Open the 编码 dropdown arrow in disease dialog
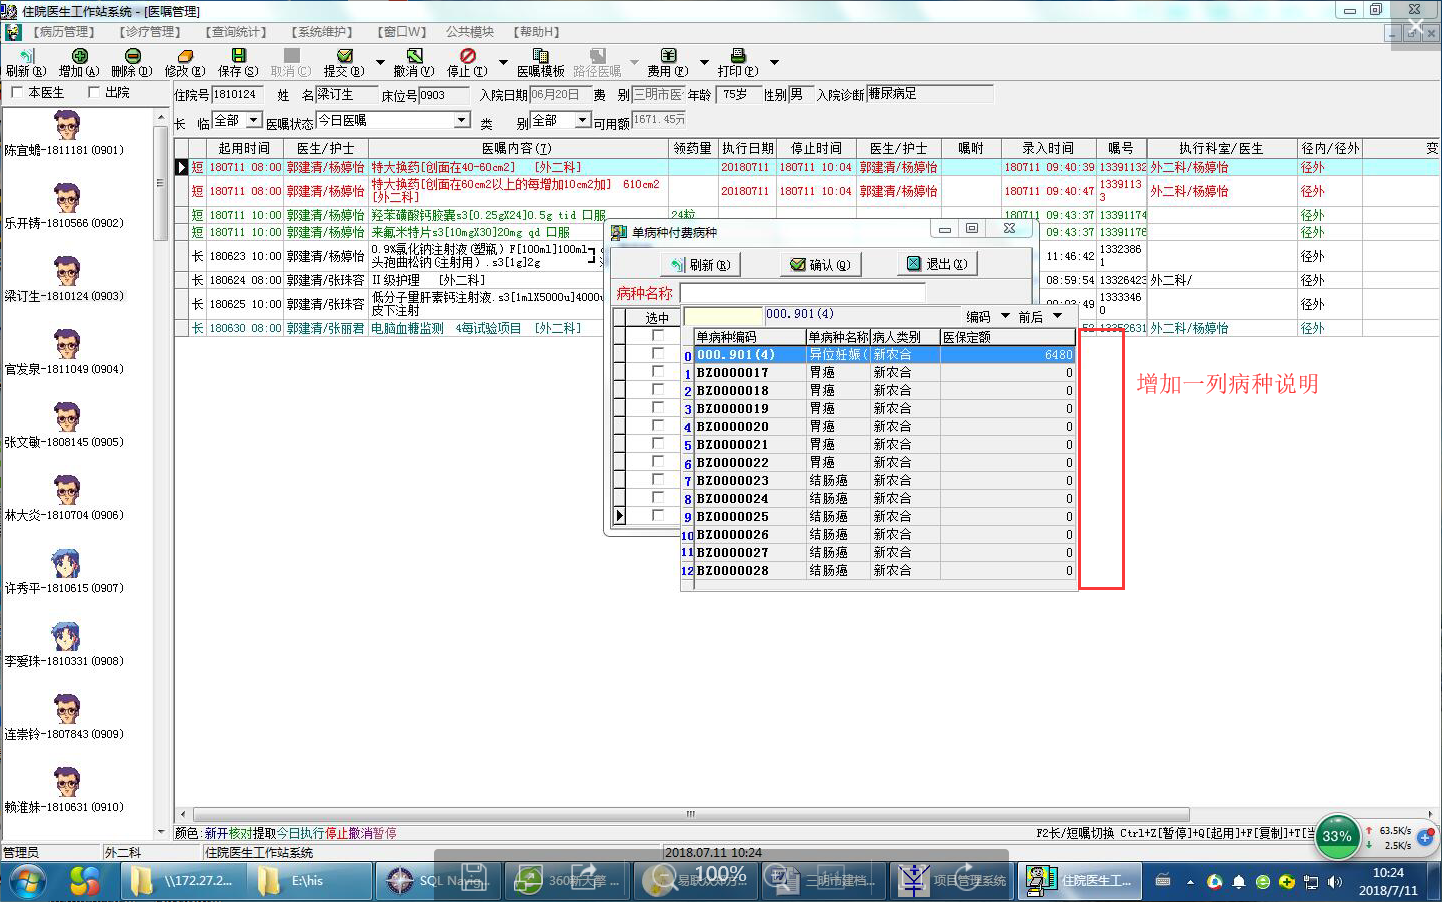Image resolution: width=1442 pixels, height=902 pixels. point(1006,316)
